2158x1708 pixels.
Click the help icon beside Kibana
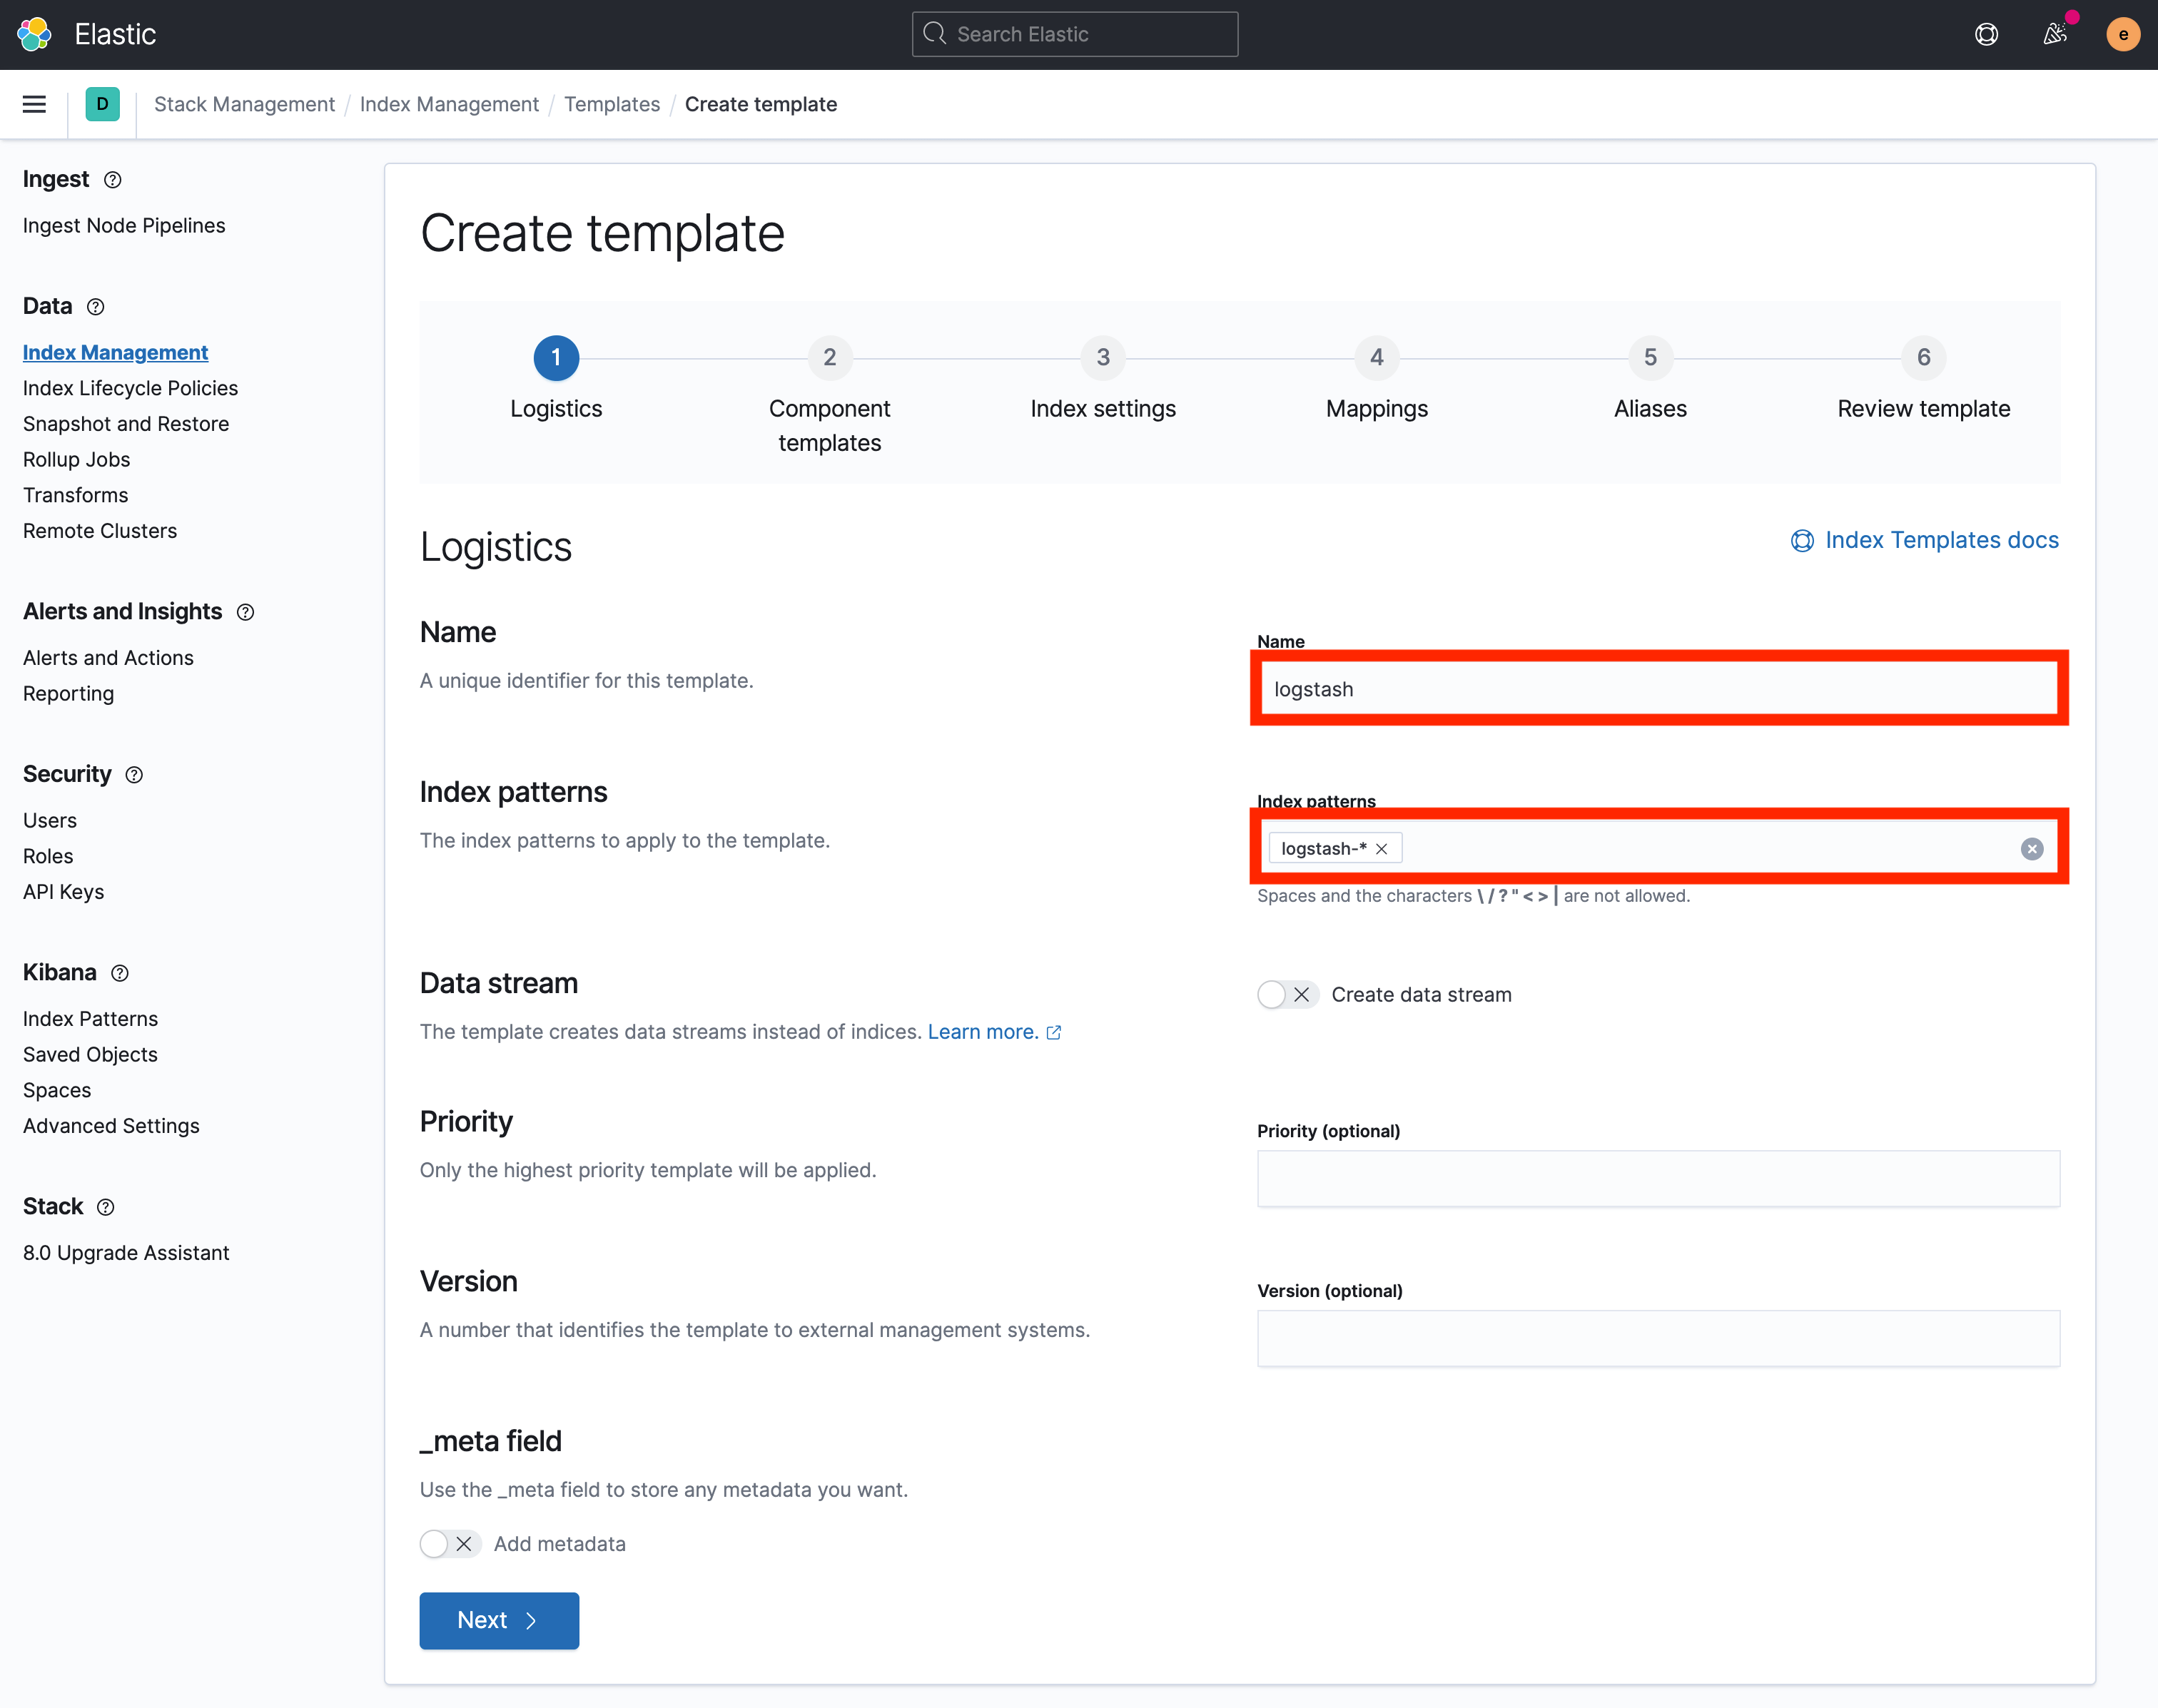click(120, 973)
